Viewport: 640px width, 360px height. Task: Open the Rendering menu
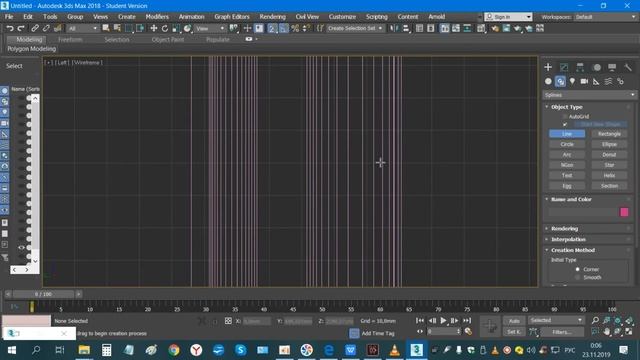tap(272, 17)
